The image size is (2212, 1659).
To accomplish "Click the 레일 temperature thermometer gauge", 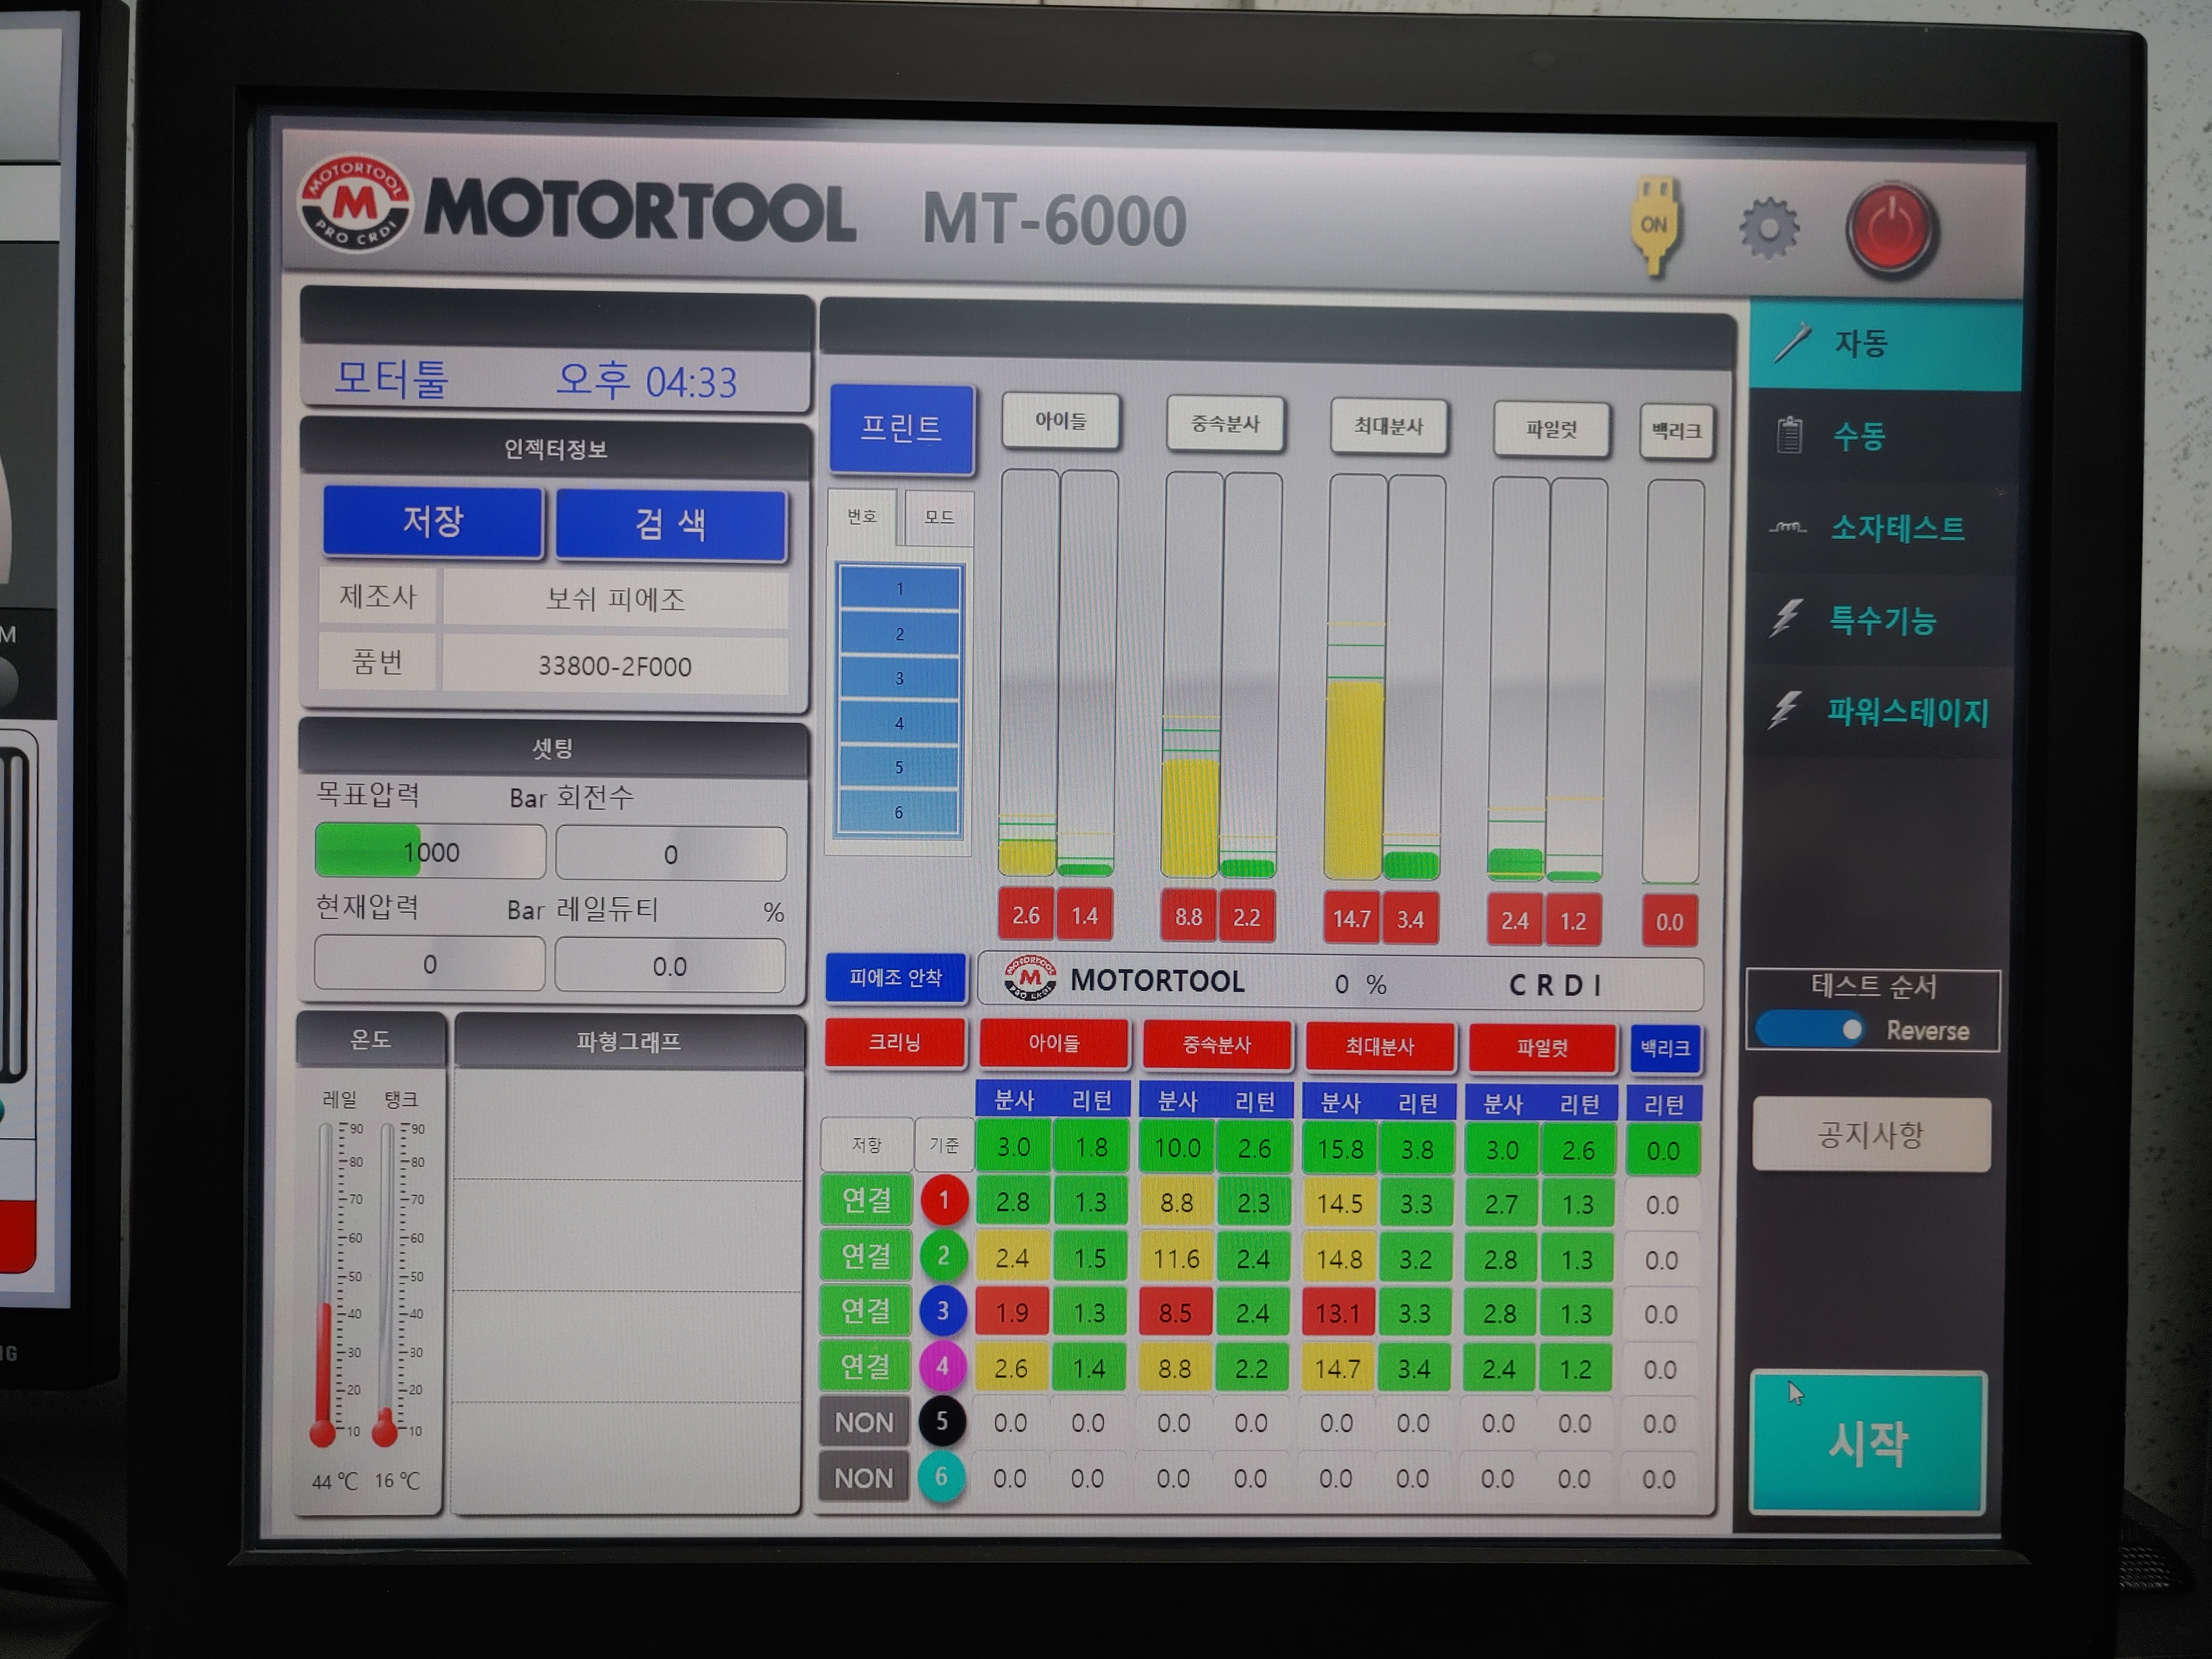I will (x=325, y=1283).
